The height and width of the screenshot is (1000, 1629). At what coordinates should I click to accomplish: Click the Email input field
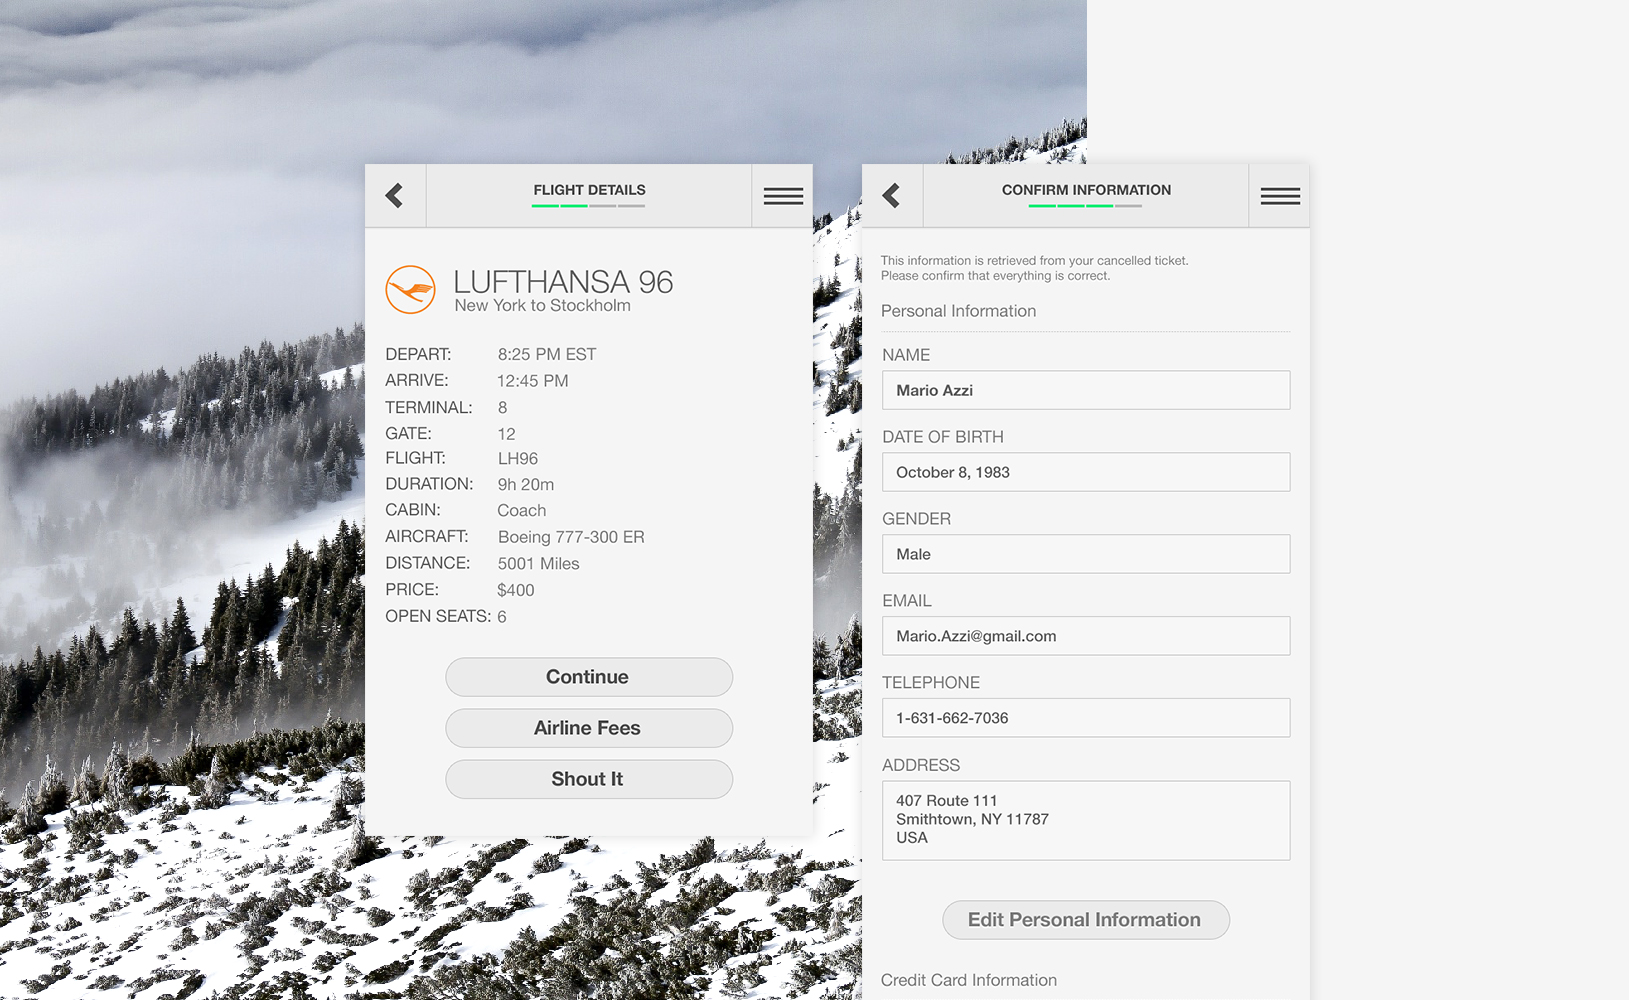point(1085,636)
